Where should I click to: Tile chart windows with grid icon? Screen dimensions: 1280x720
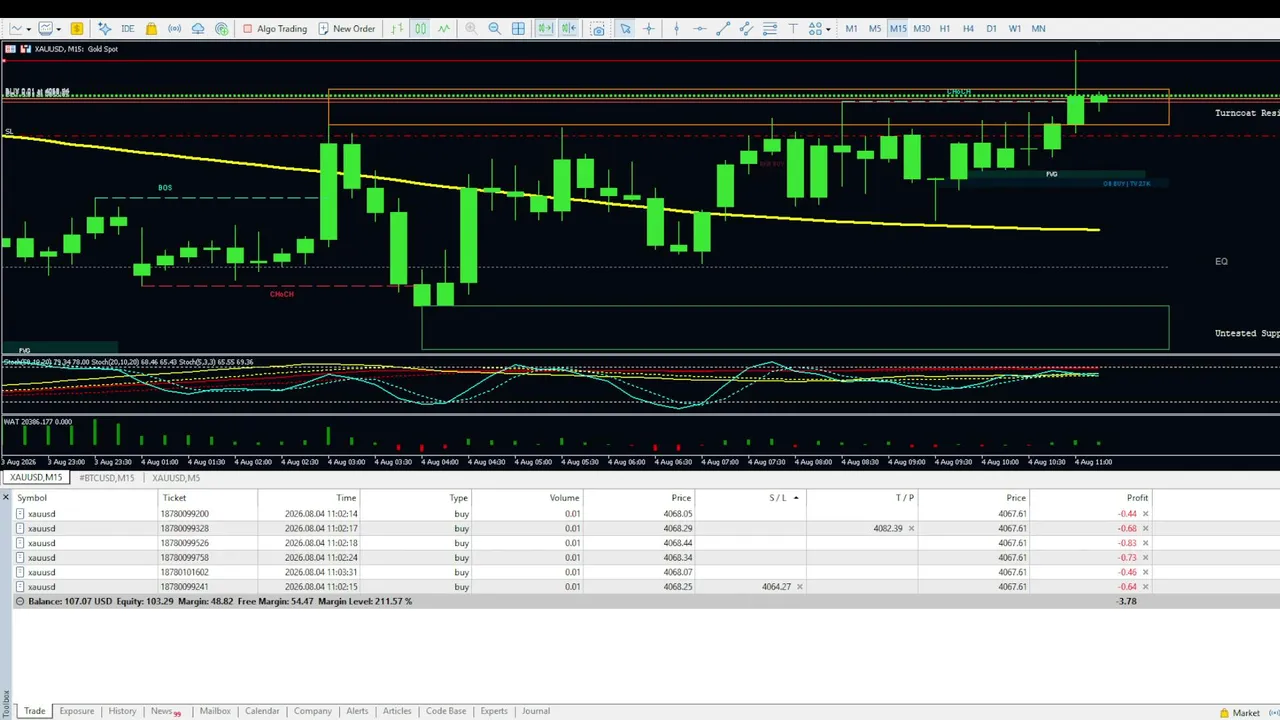pyautogui.click(x=518, y=28)
